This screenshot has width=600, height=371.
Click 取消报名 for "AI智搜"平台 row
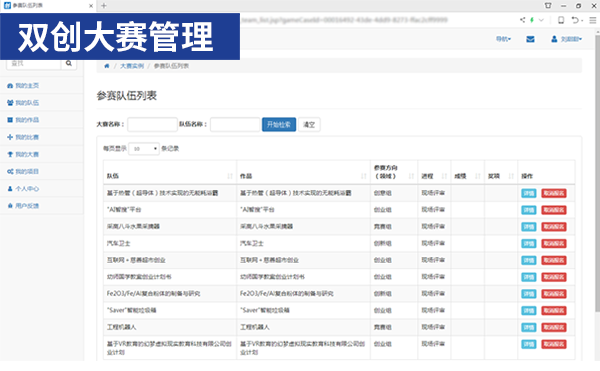tap(554, 210)
